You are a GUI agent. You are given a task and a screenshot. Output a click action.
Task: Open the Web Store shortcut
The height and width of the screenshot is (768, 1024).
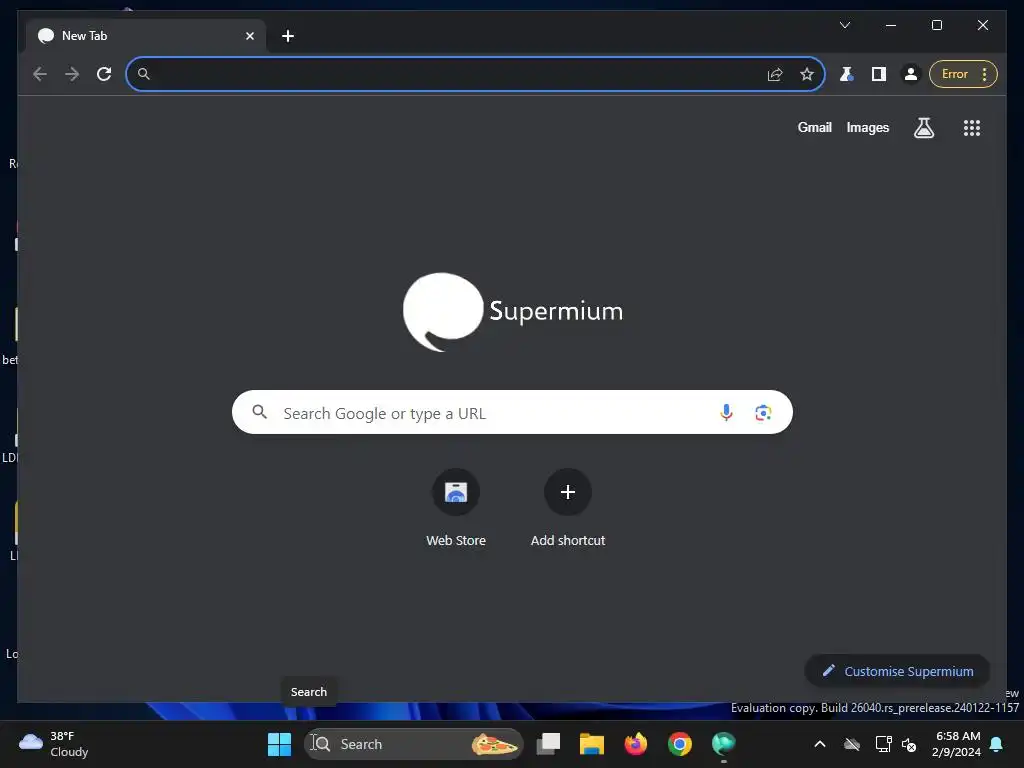[x=456, y=508]
